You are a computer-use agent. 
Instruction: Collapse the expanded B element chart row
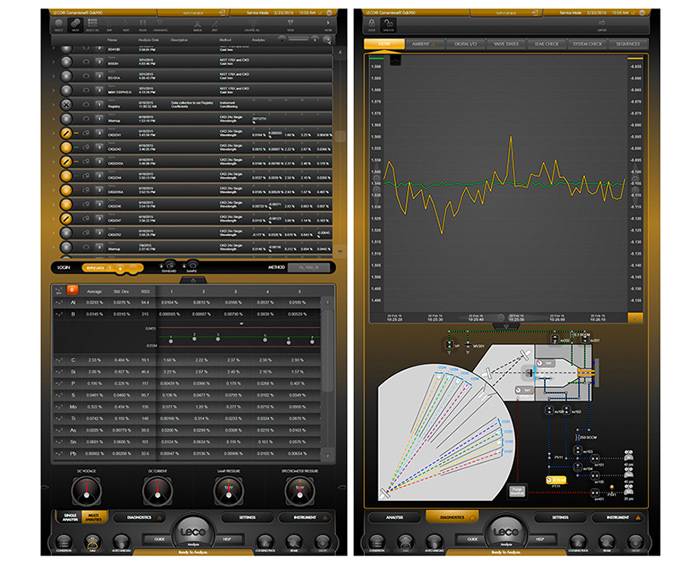pos(59,314)
